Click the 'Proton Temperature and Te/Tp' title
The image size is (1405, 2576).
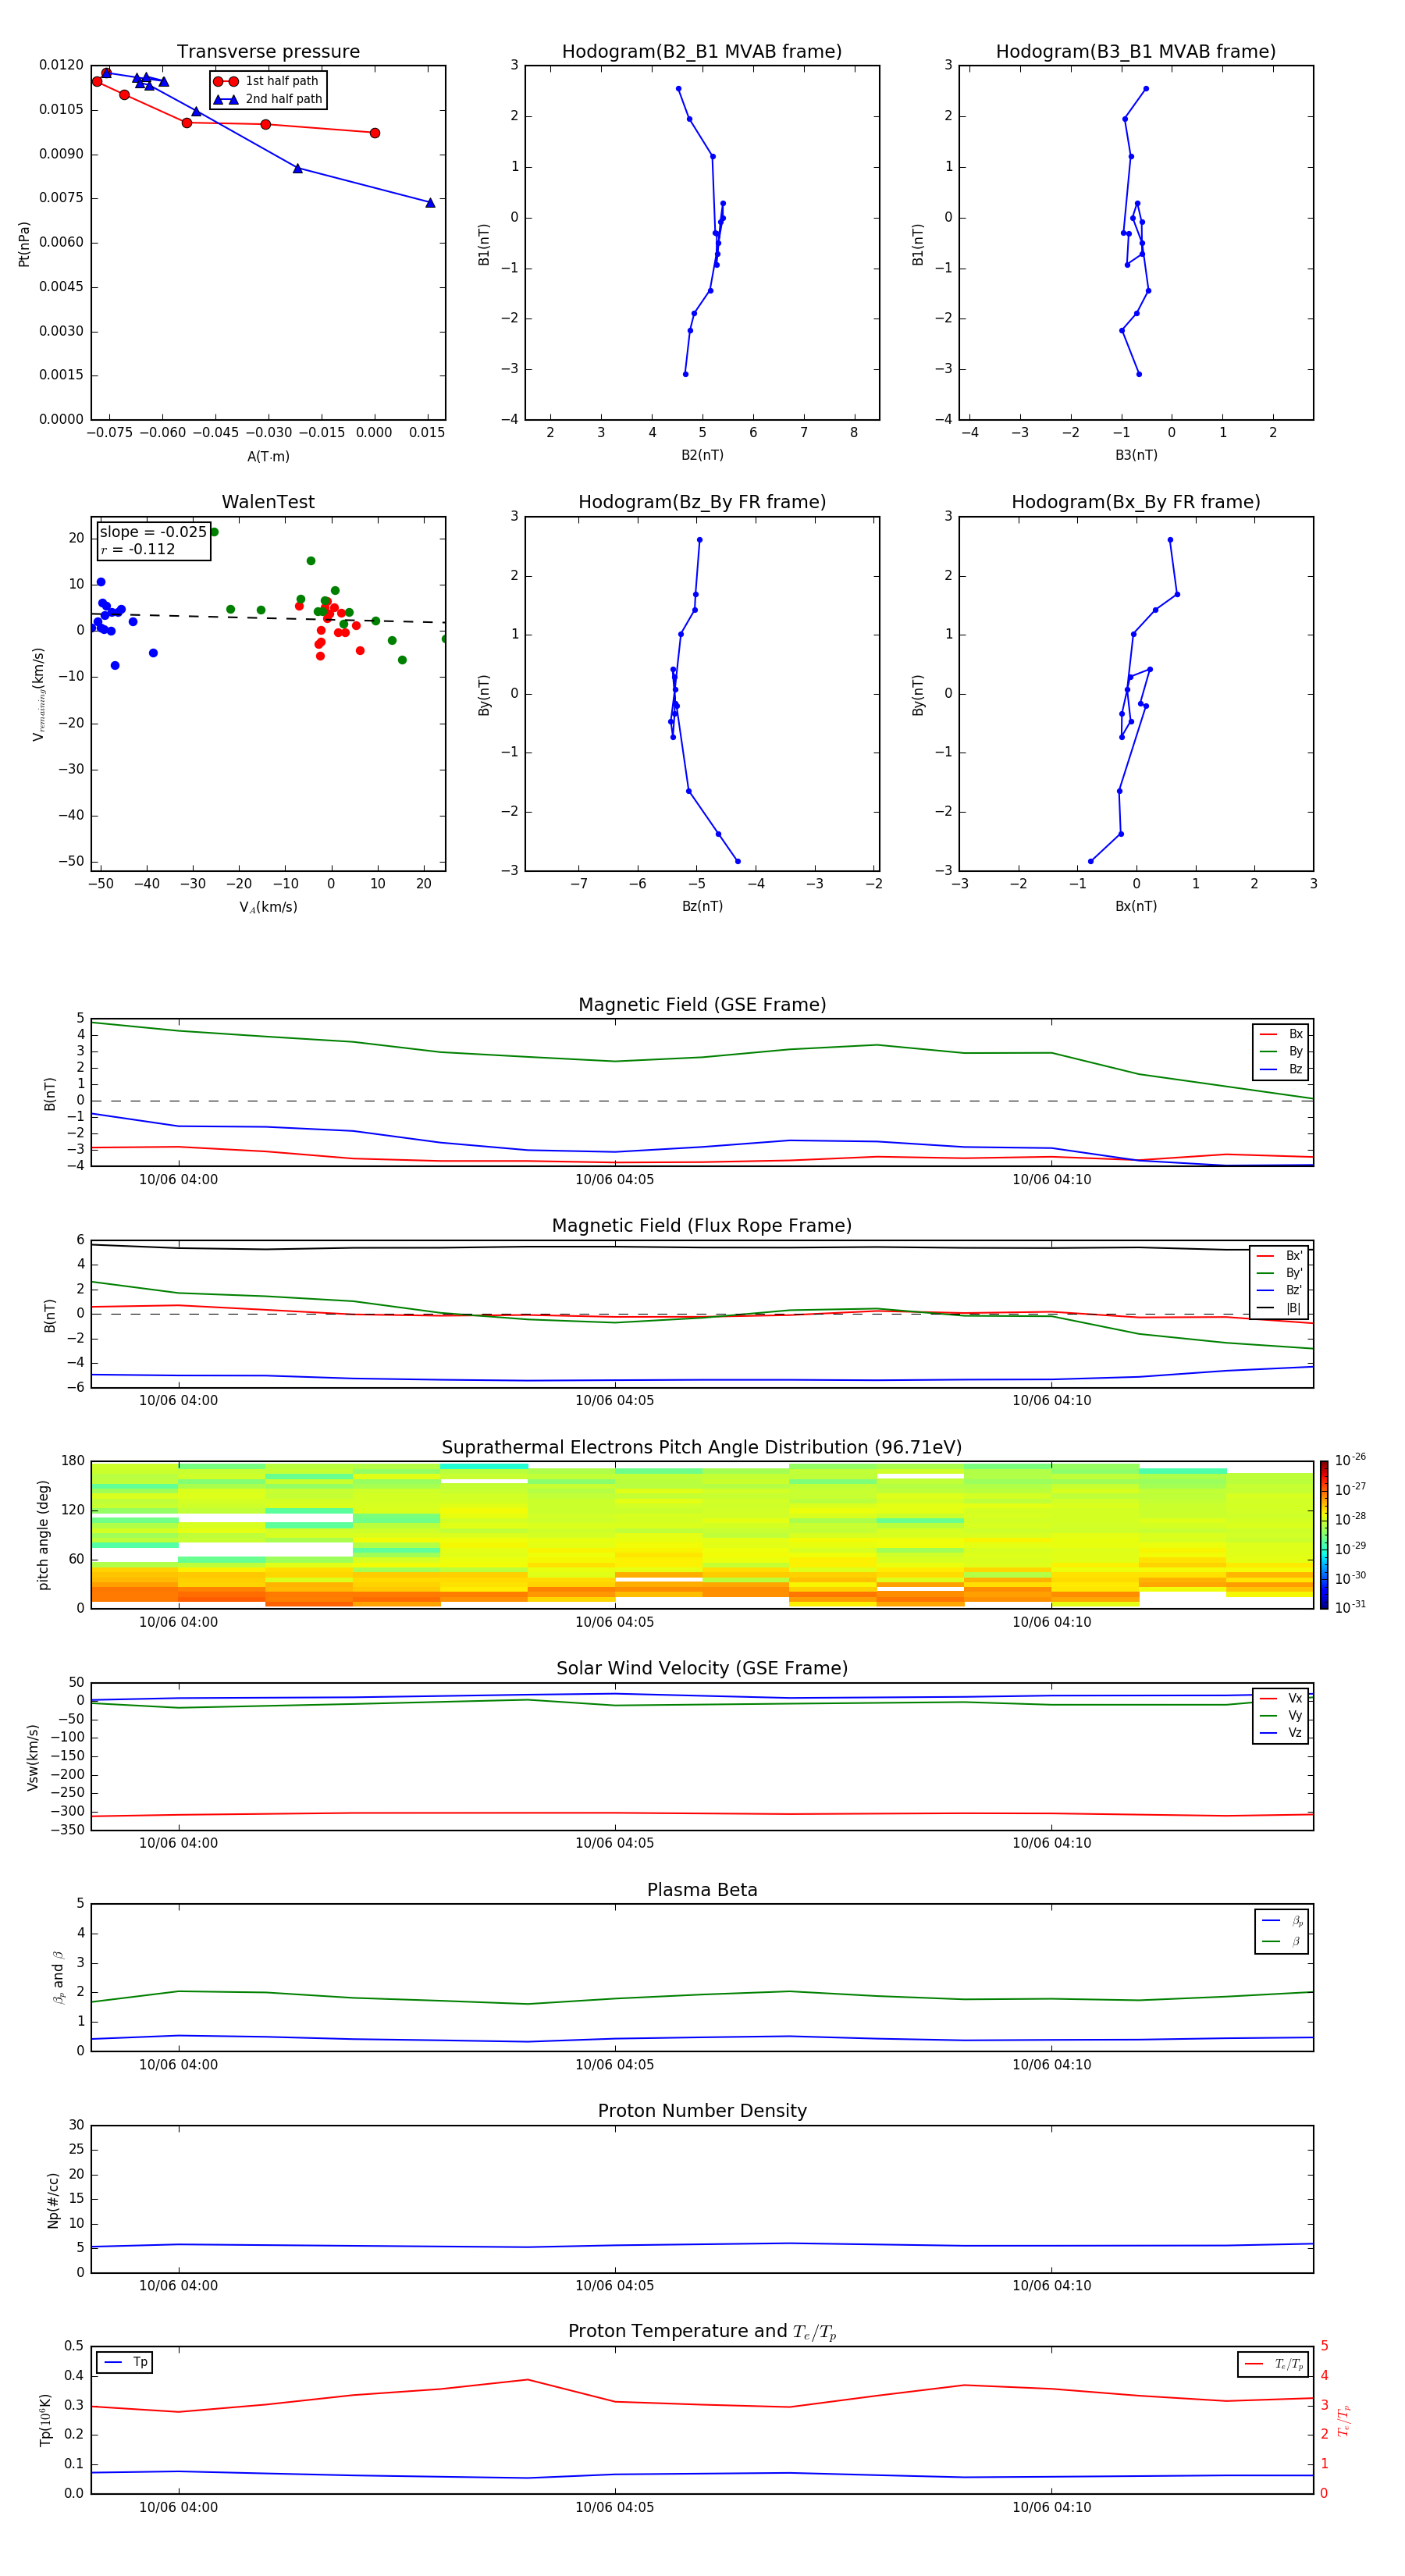point(702,2332)
